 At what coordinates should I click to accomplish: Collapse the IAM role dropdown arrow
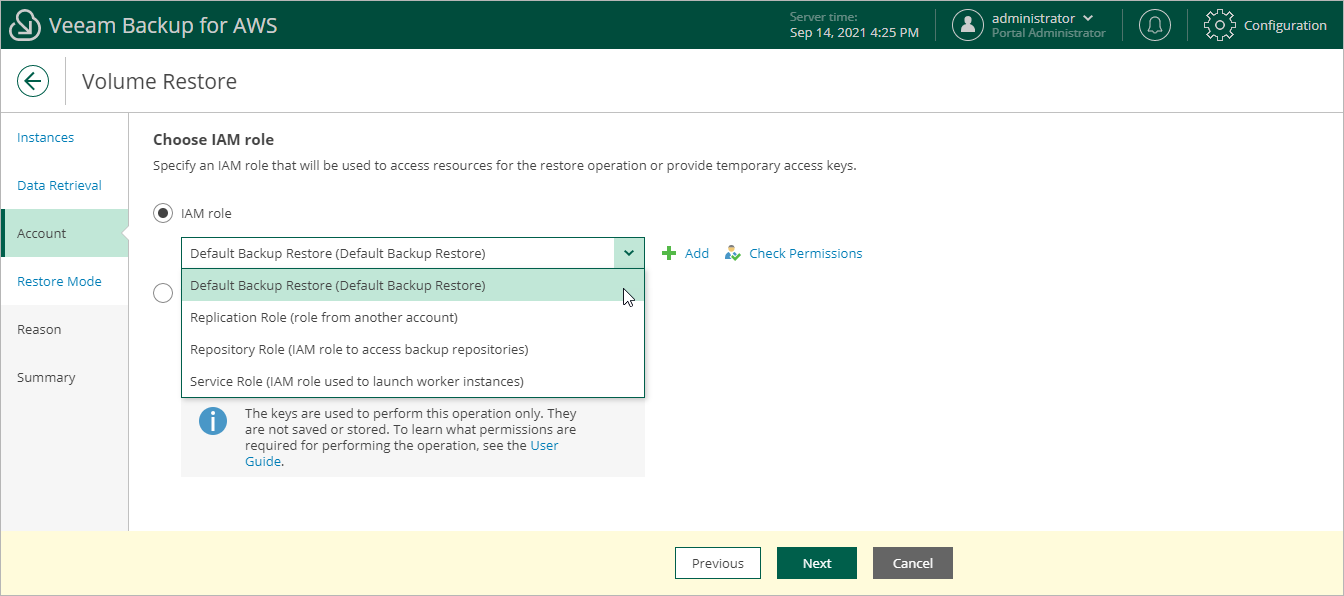click(x=629, y=253)
